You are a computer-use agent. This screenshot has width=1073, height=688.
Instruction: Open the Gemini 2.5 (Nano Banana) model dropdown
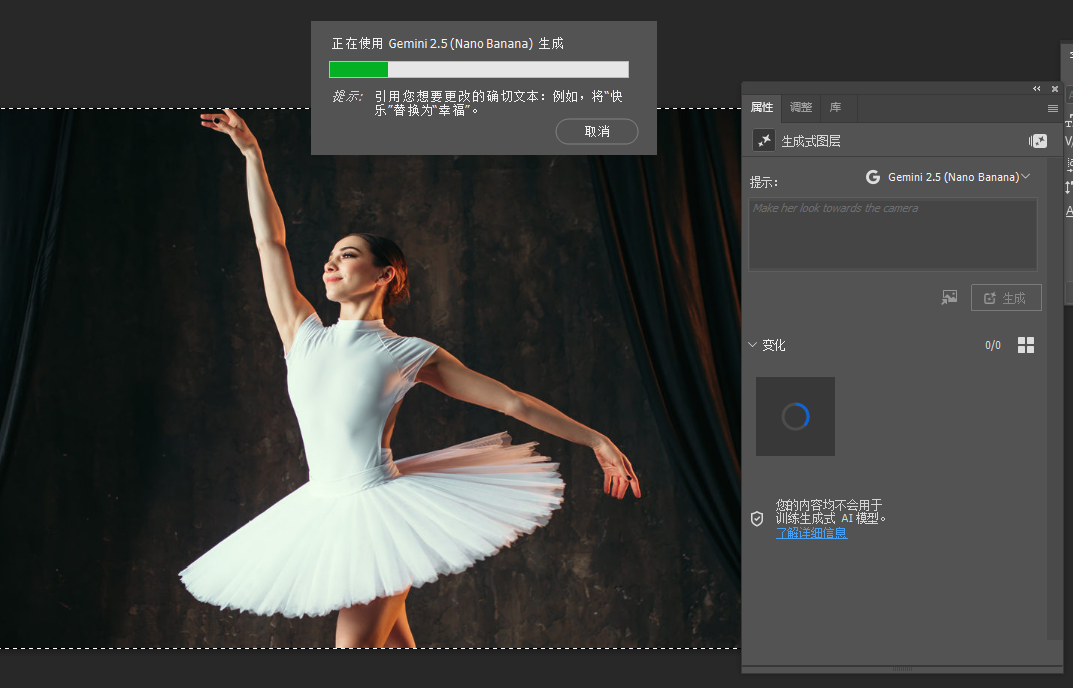pyautogui.click(x=955, y=177)
